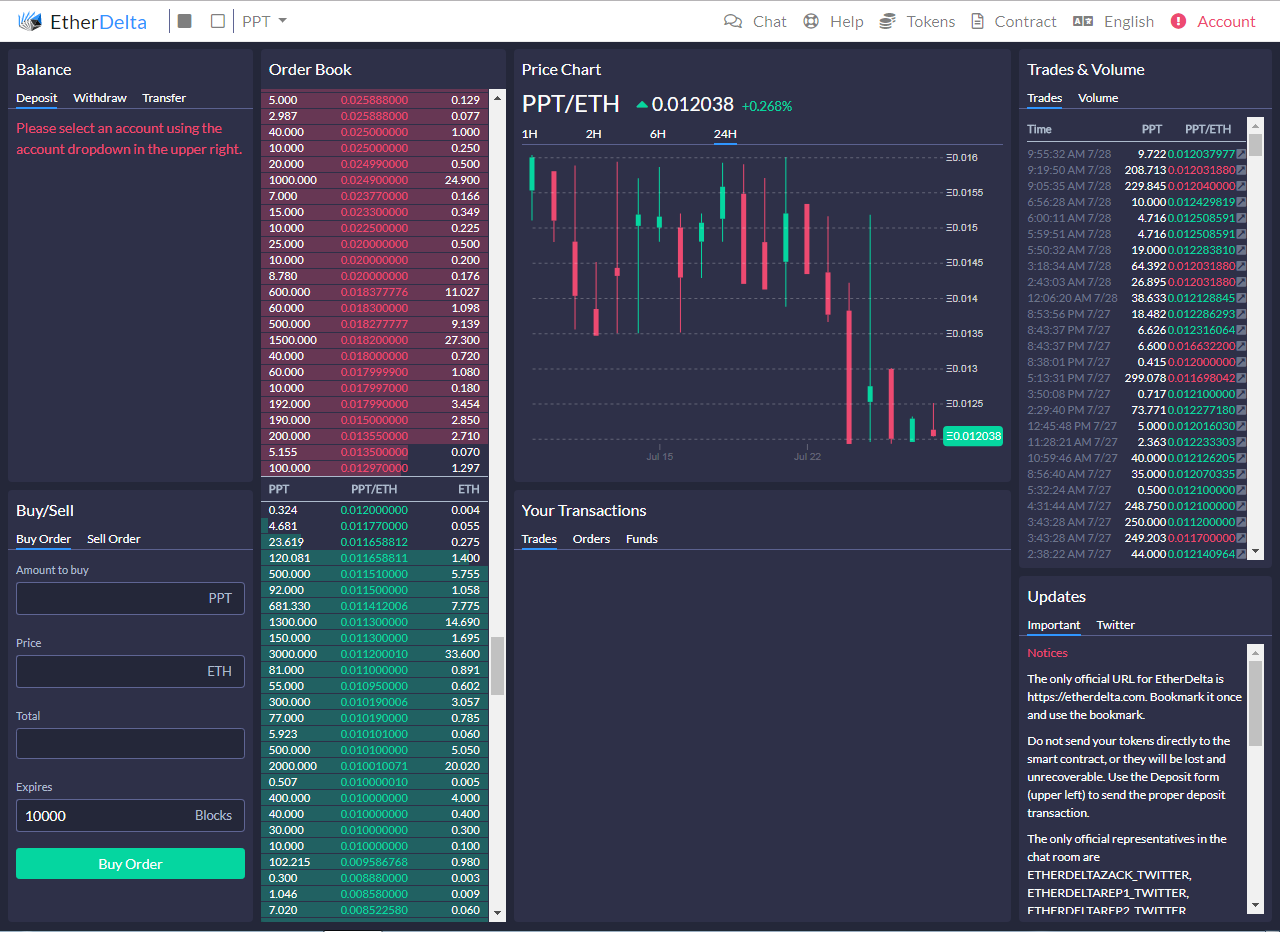Switch to the Sell Order tab
This screenshot has height=932, width=1280.
pyautogui.click(x=114, y=539)
